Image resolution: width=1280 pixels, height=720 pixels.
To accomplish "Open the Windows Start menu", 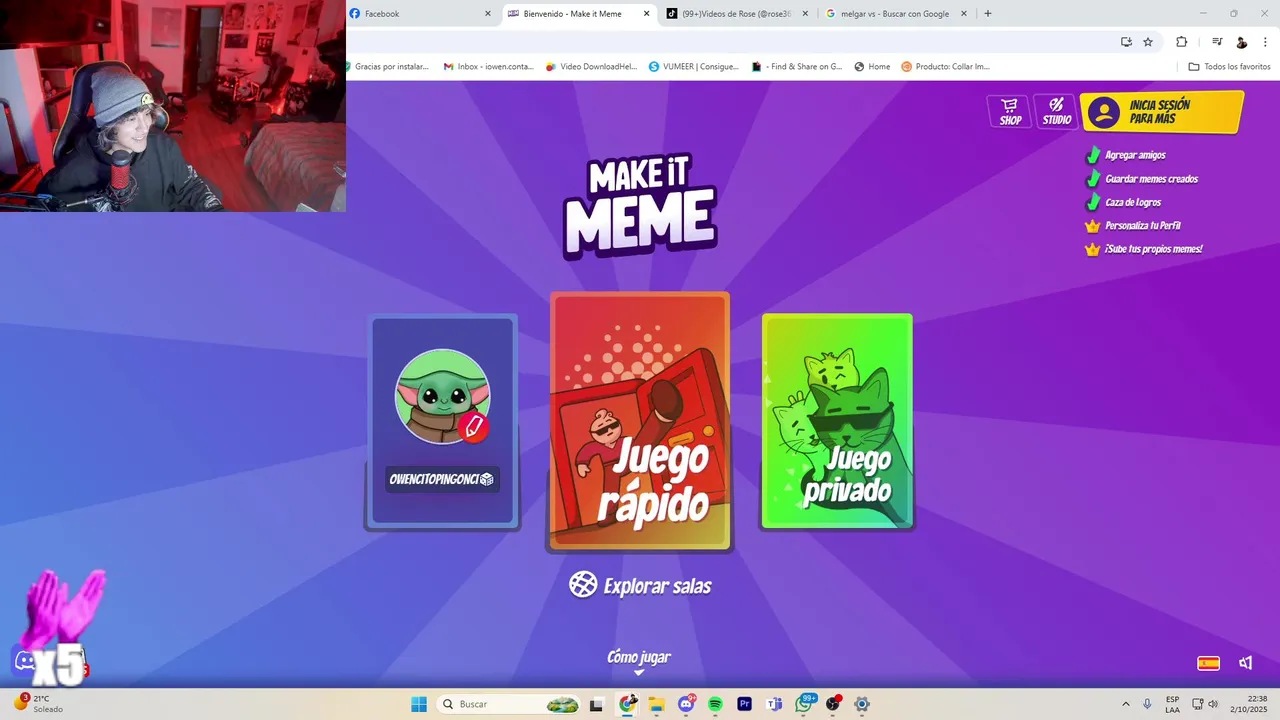I will (419, 704).
